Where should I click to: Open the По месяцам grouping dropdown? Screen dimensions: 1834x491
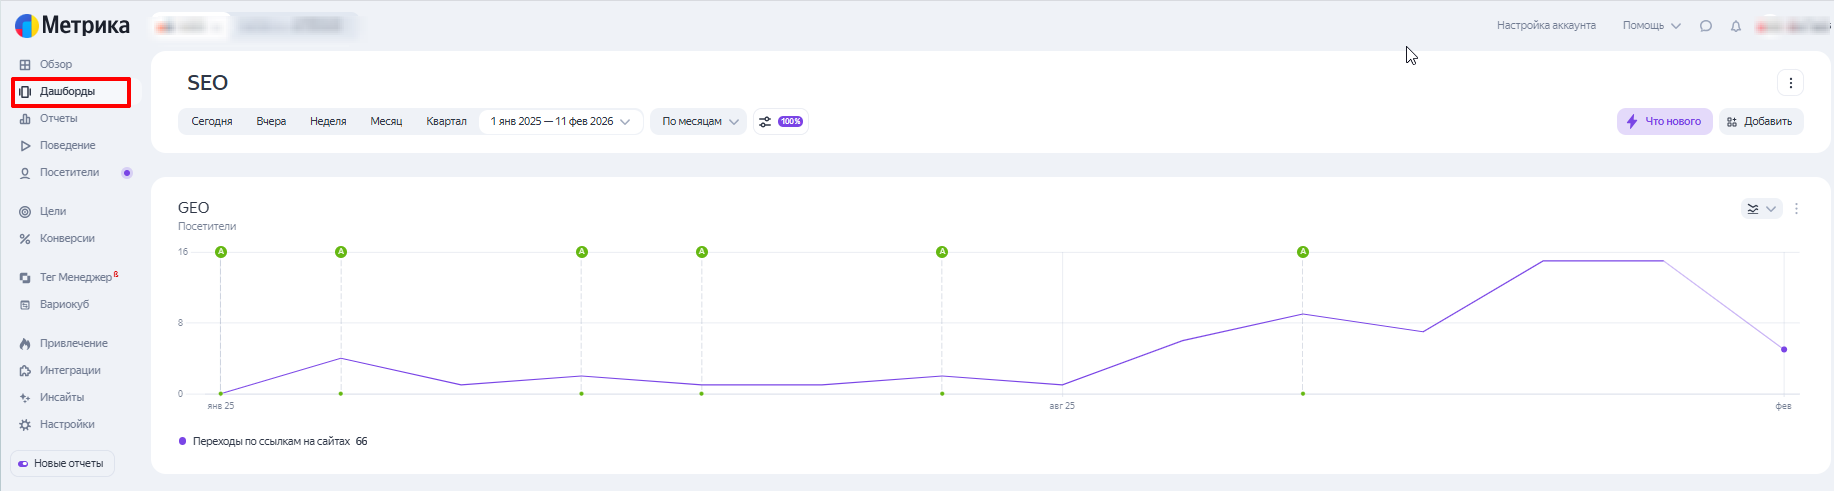click(x=699, y=122)
